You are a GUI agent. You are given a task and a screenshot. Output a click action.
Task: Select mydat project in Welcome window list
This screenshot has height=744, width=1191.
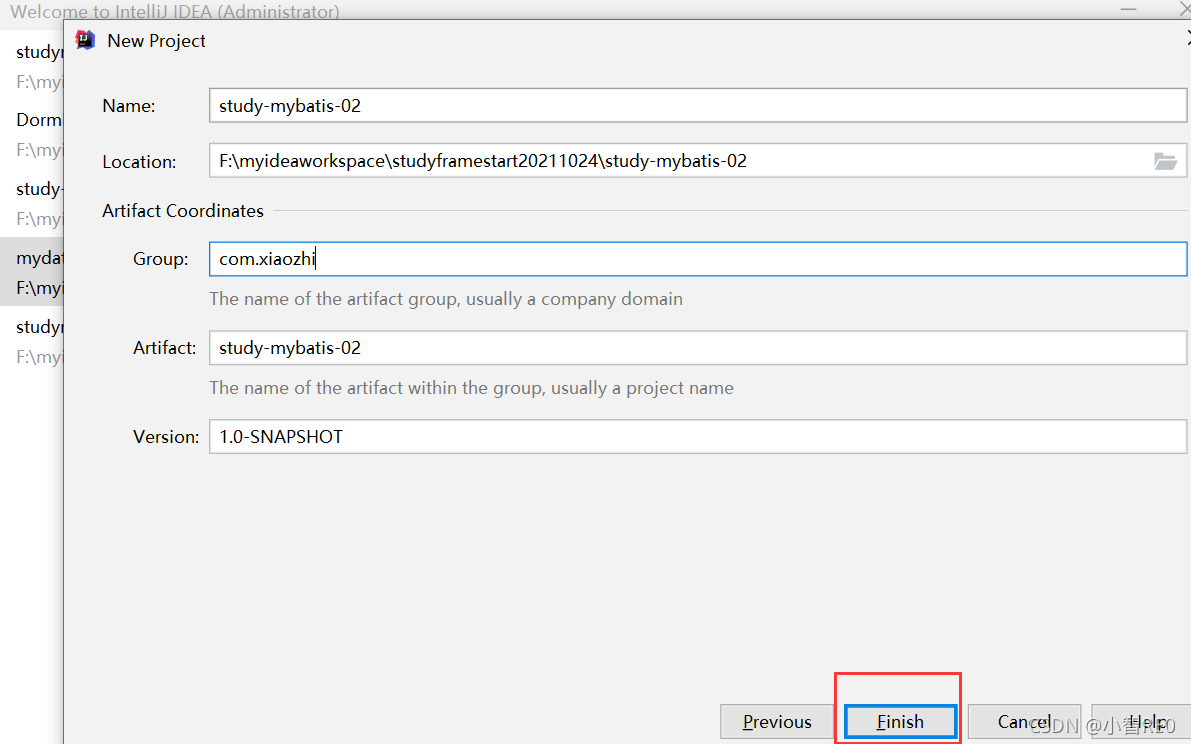[32, 272]
